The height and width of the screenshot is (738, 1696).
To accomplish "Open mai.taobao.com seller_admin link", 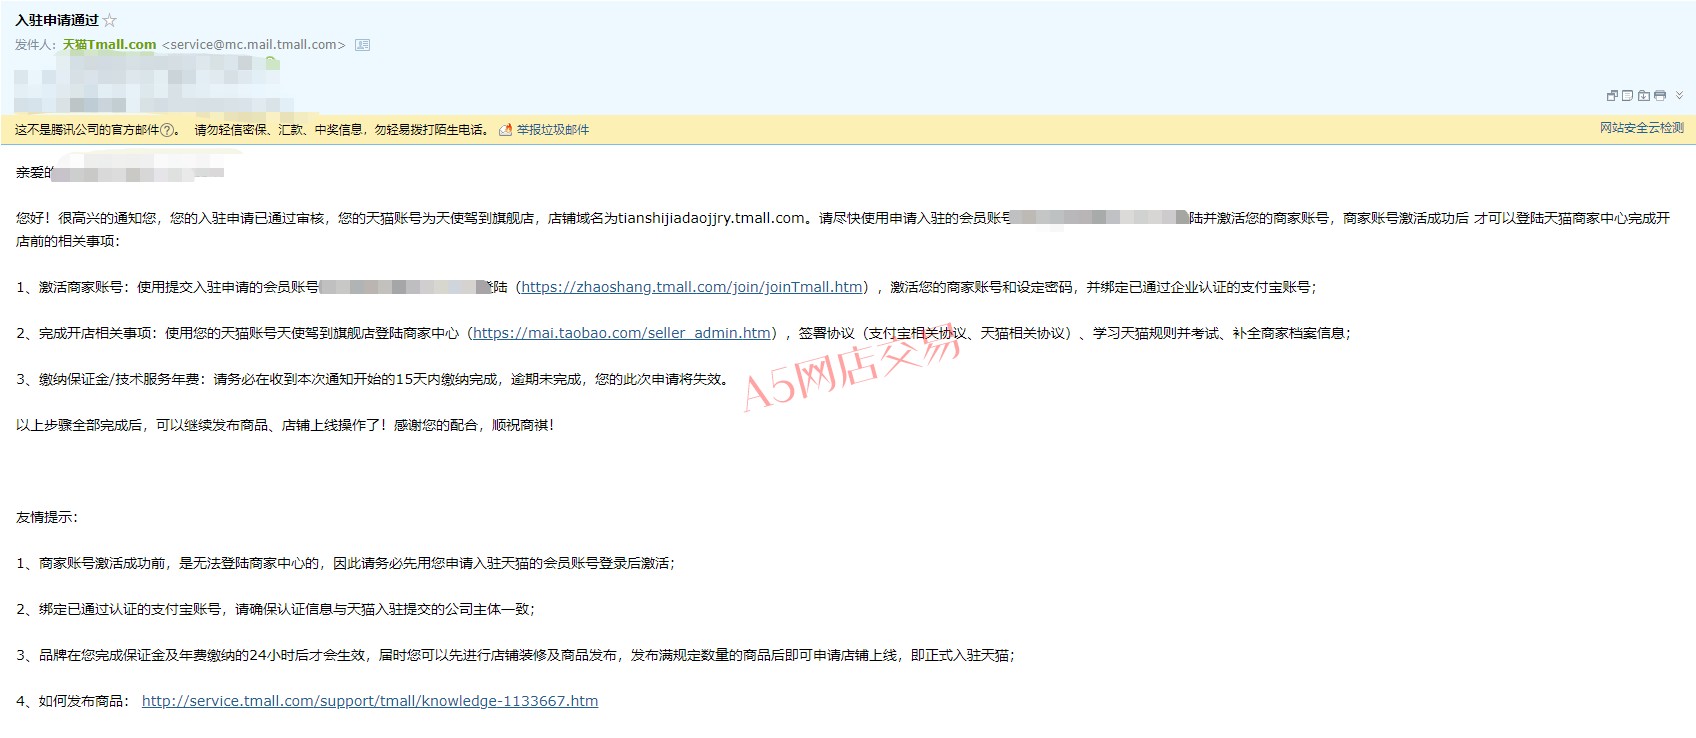I will point(622,333).
